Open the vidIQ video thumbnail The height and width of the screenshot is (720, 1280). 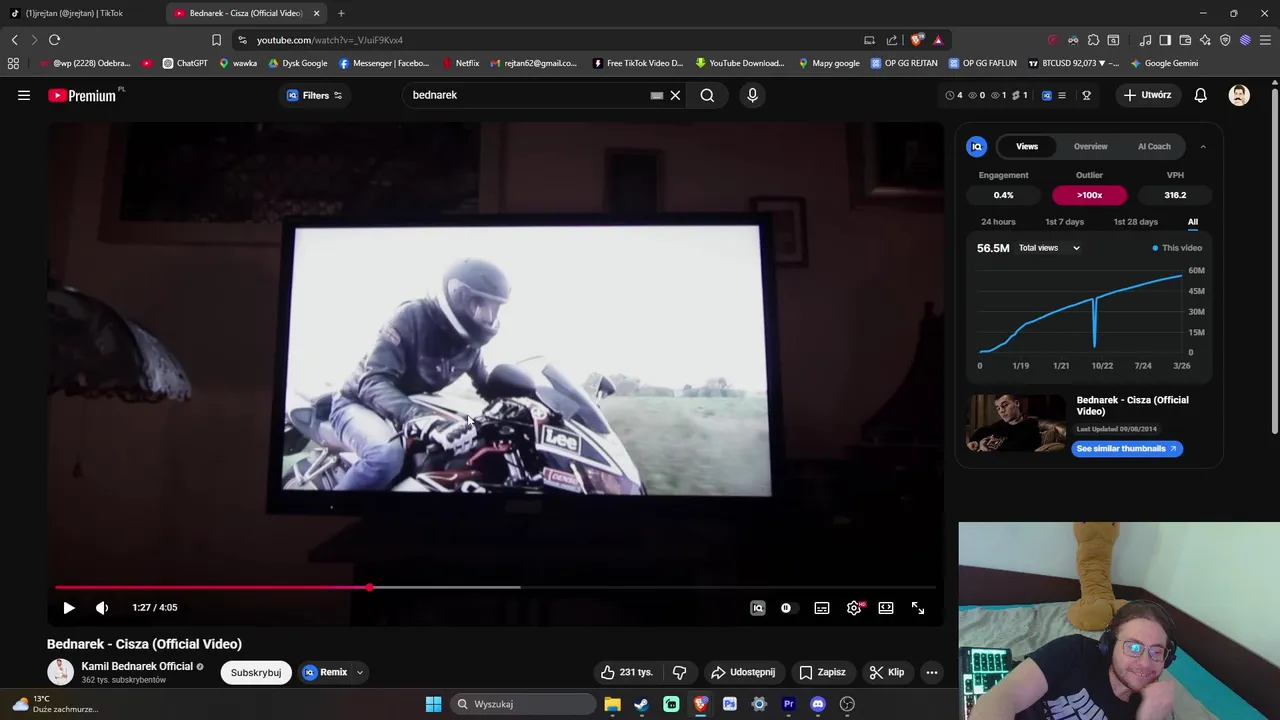tap(1016, 423)
